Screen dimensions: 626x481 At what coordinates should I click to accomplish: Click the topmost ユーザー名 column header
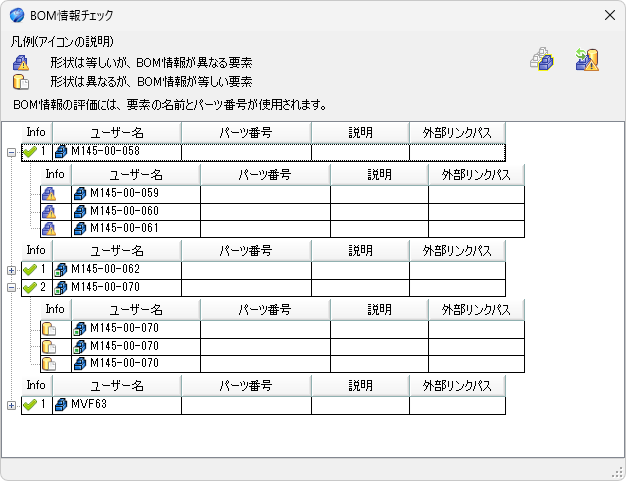pos(117,133)
